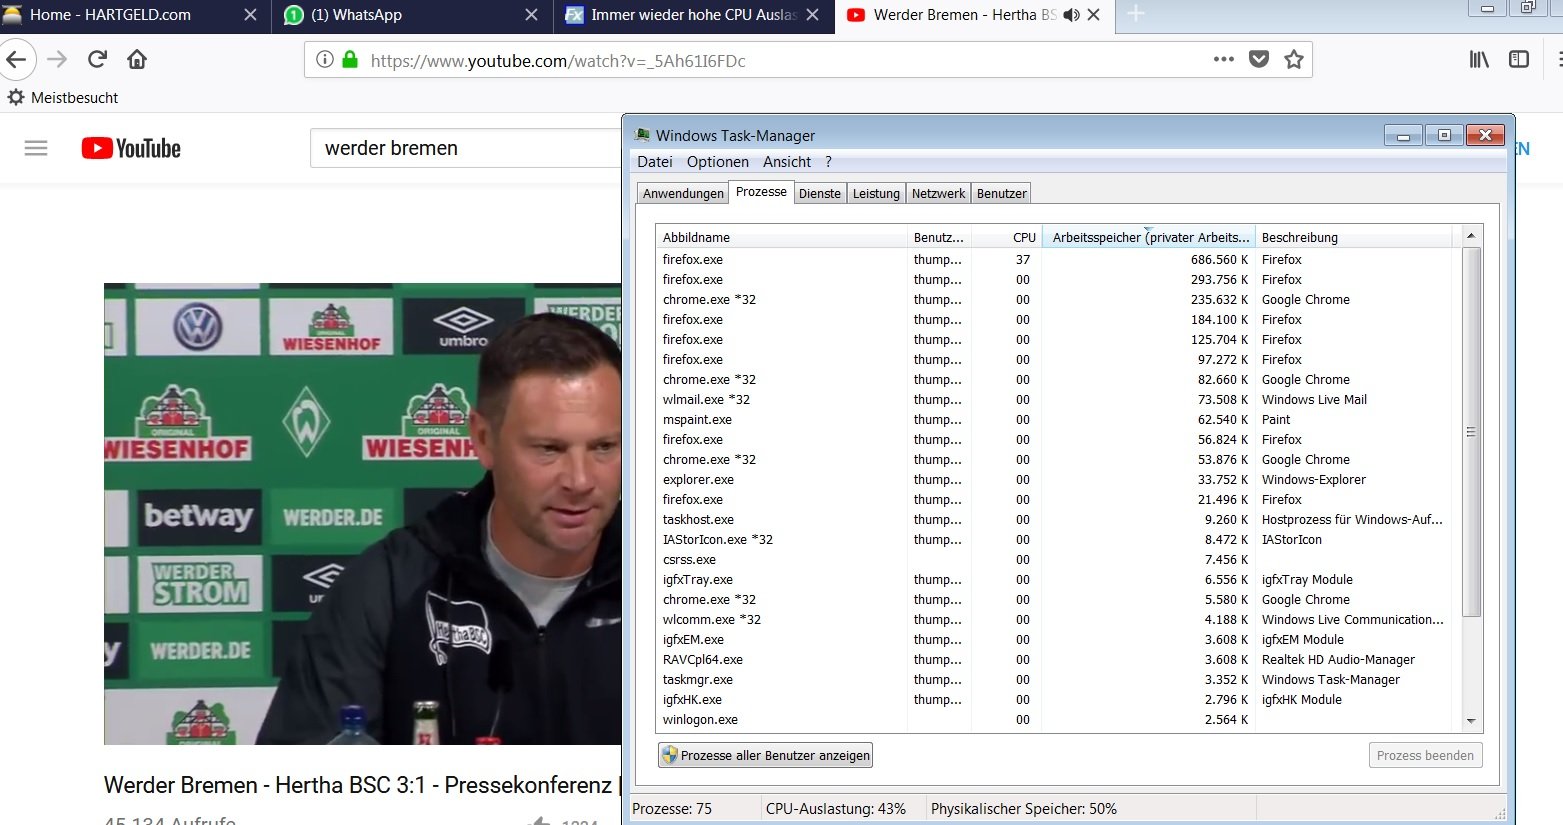Close the HARTGELD.com tab

(x=250, y=15)
